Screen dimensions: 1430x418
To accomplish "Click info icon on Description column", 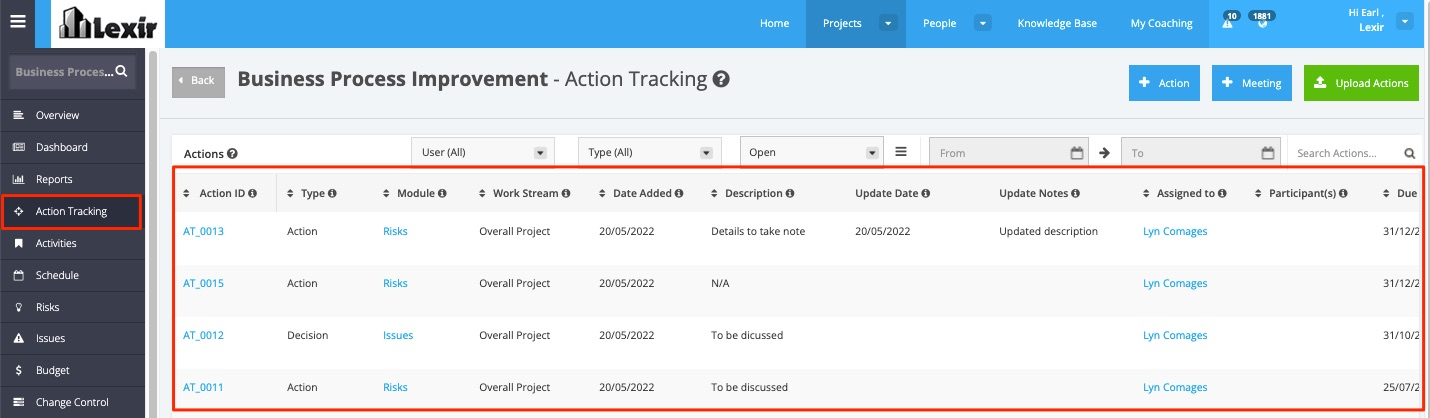I will coord(790,193).
